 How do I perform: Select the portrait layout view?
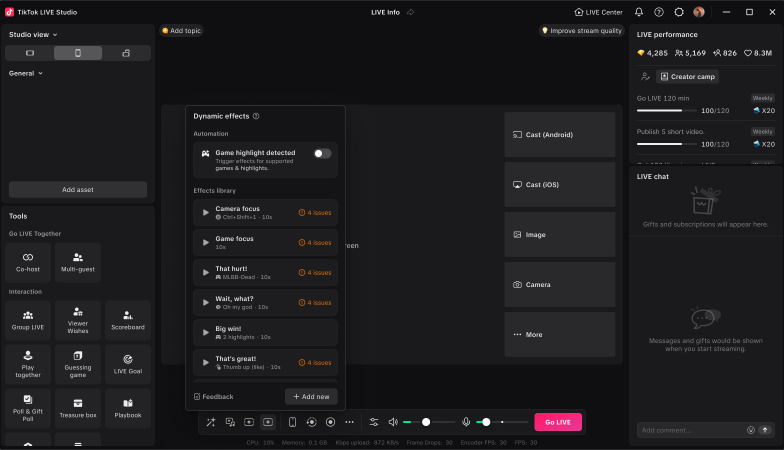[78, 53]
